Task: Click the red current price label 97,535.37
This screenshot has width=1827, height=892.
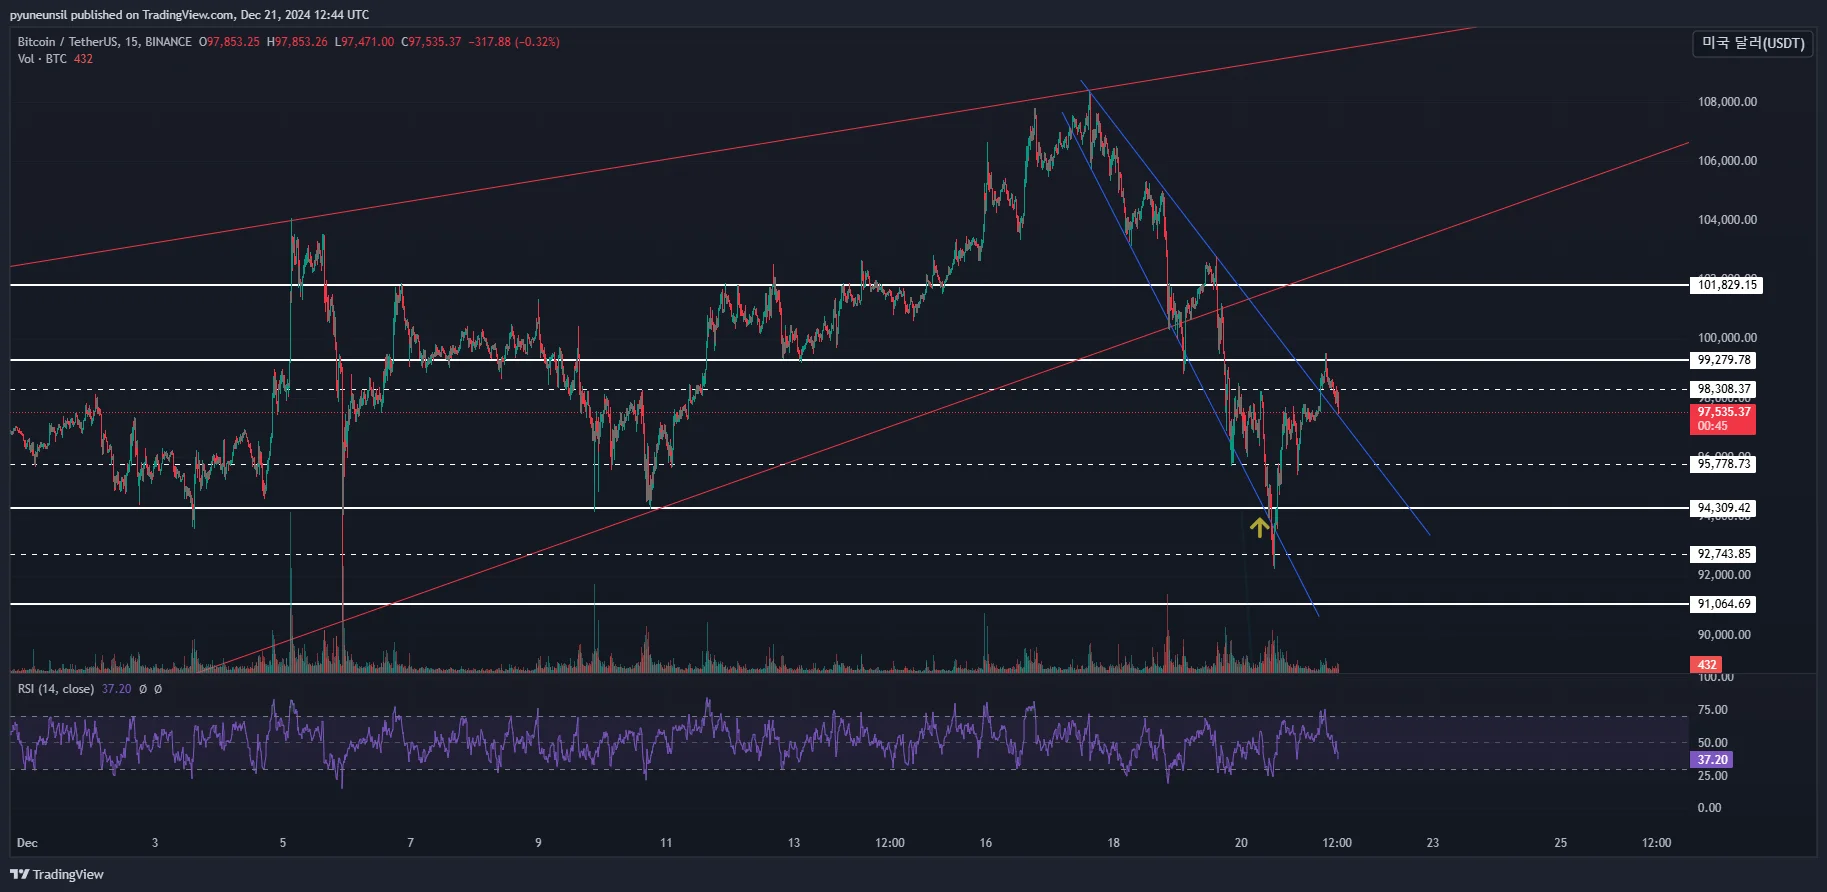Action: point(1723,419)
